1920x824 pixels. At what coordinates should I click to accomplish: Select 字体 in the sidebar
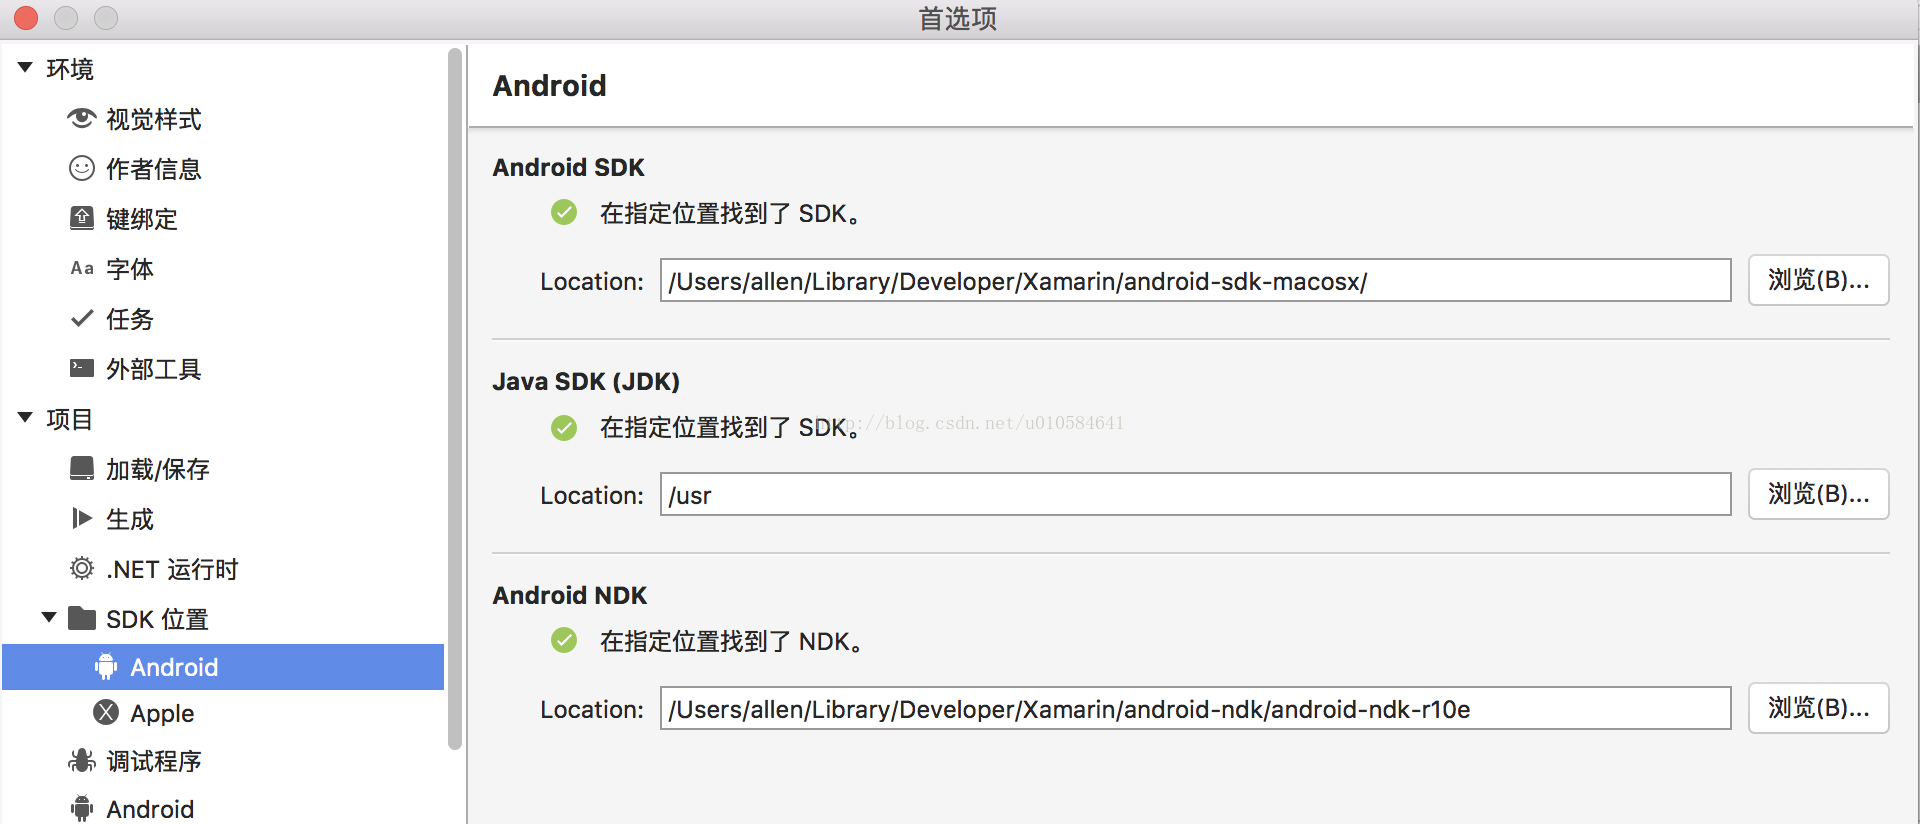coord(130,269)
